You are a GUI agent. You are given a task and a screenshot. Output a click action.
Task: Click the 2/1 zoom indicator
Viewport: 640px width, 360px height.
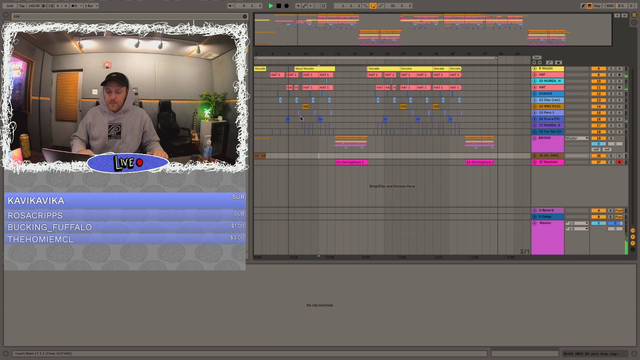(524, 251)
